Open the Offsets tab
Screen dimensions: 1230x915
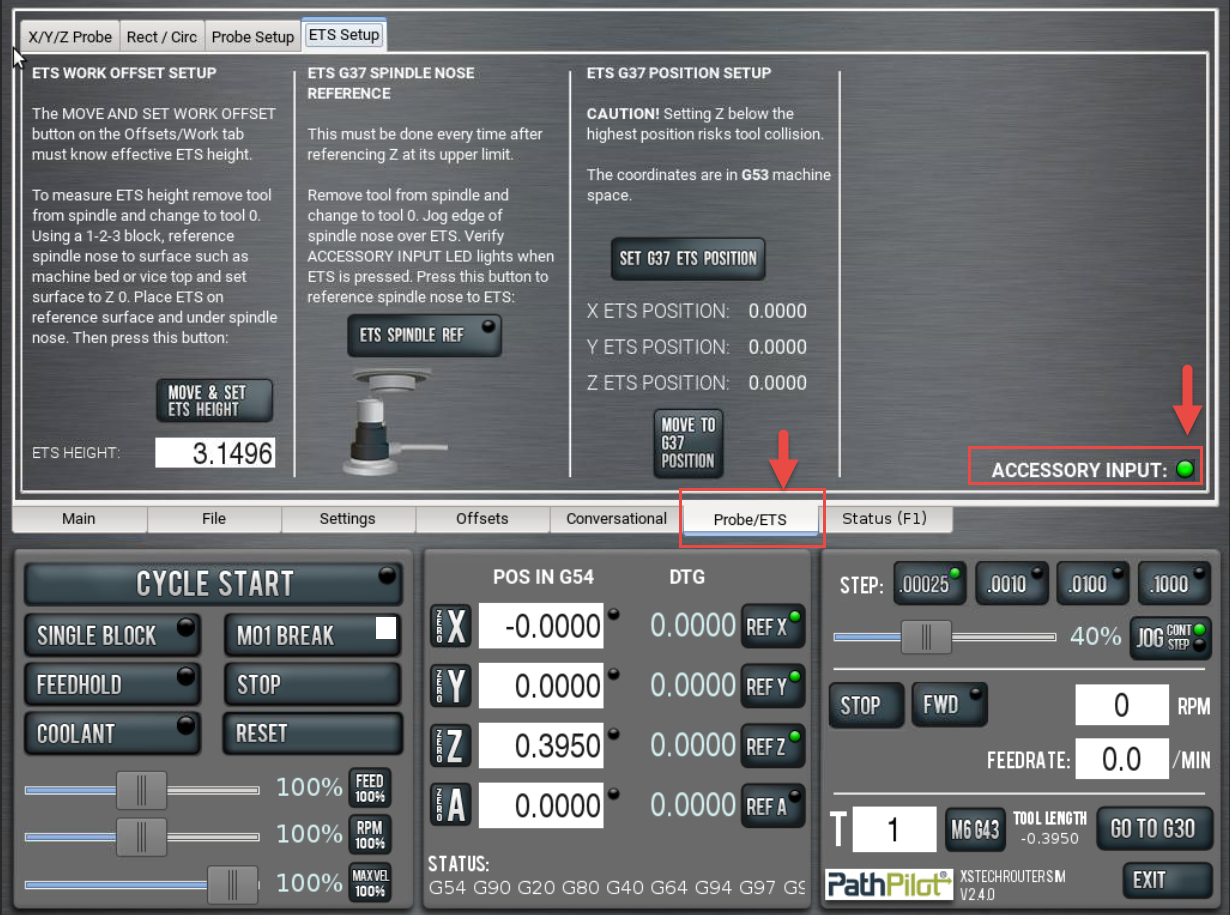[x=482, y=519]
